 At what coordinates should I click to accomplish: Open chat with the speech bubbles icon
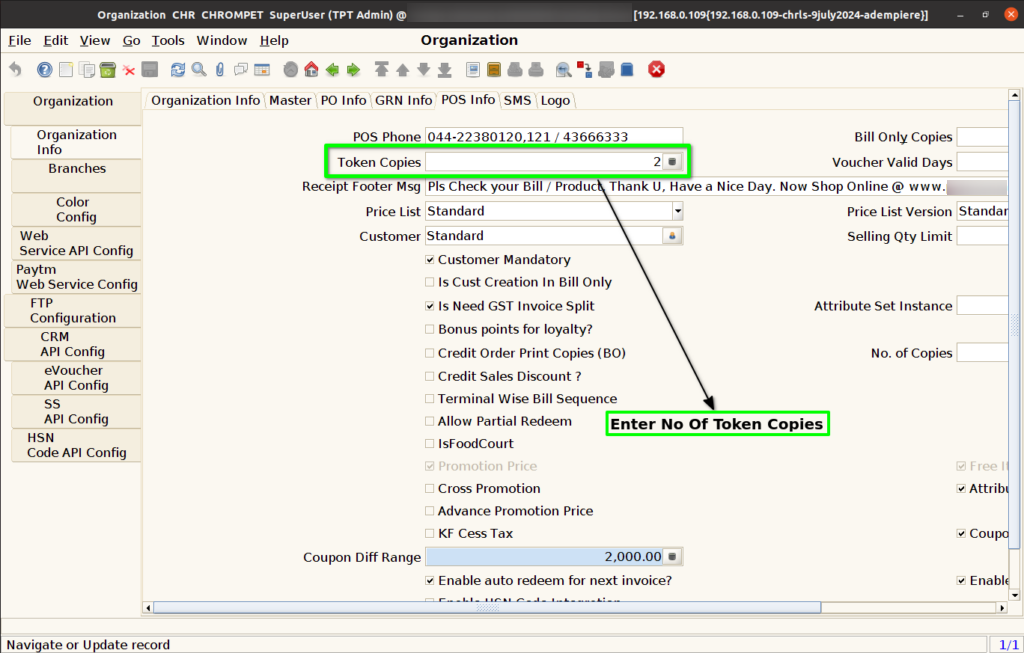[241, 69]
